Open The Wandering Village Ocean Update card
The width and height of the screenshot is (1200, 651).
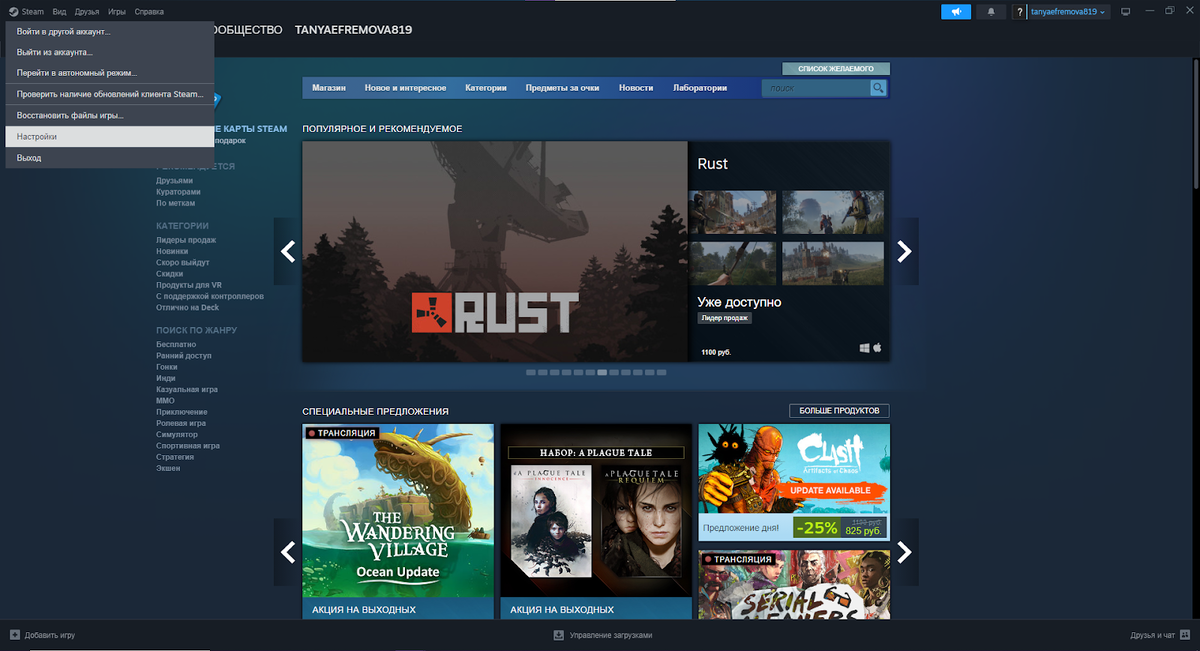pos(398,522)
